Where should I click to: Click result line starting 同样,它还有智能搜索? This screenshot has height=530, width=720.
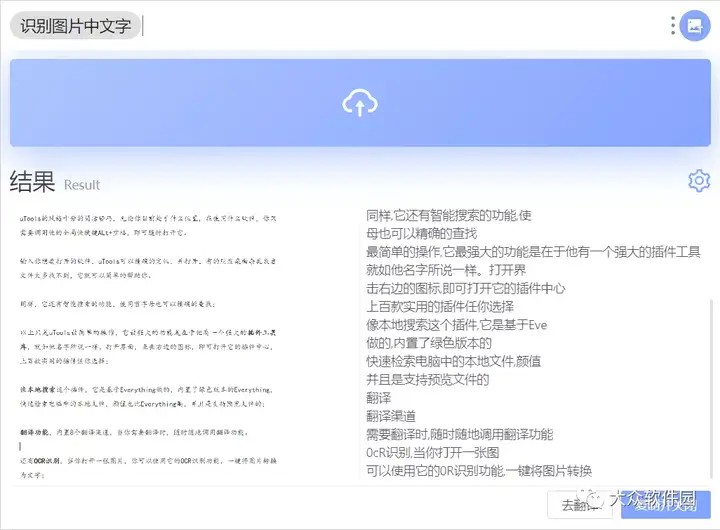[x=449, y=215]
